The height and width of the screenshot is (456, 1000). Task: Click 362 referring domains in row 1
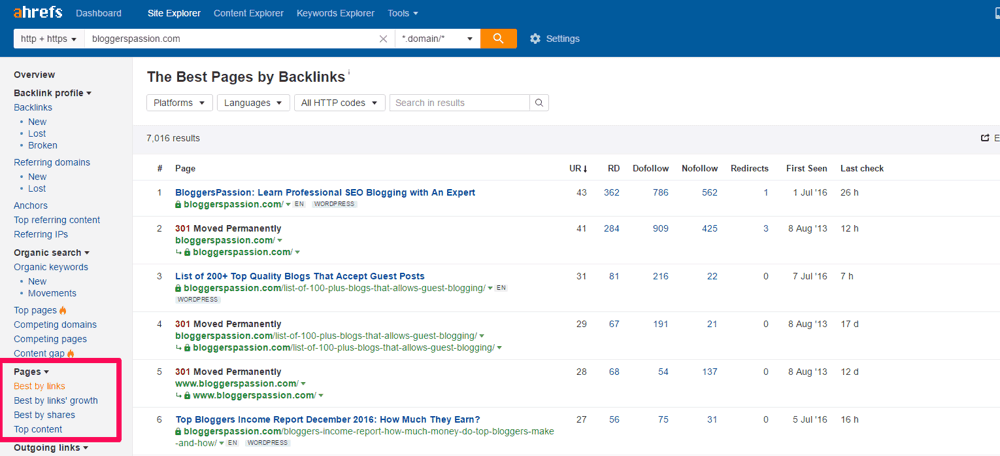(611, 193)
